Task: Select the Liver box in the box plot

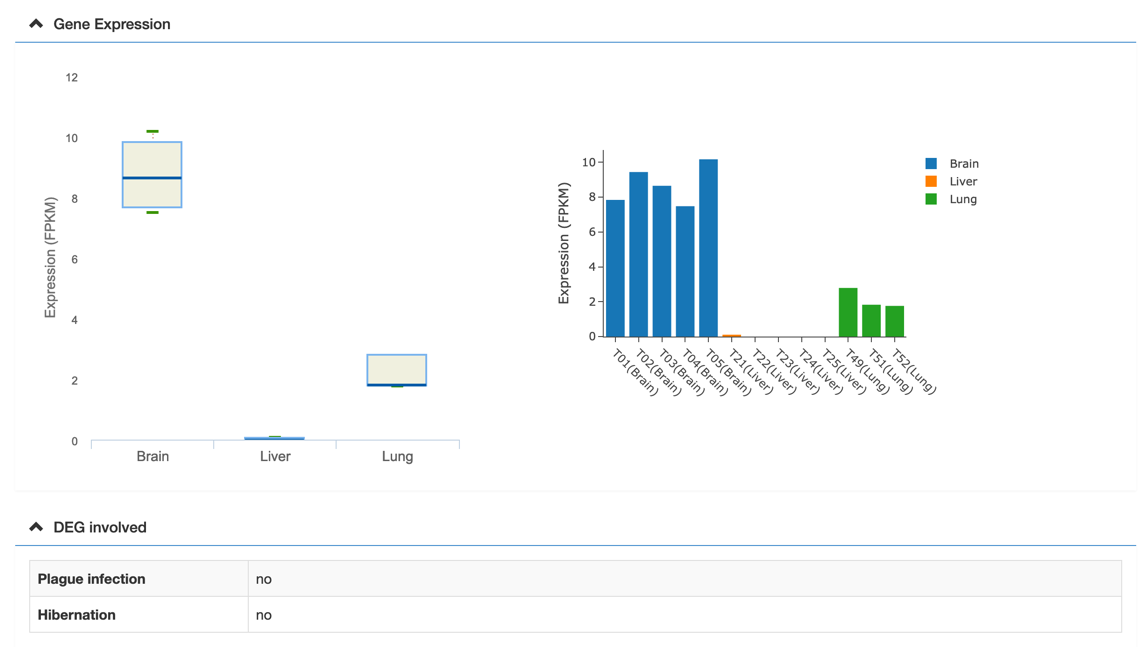Action: pos(275,438)
